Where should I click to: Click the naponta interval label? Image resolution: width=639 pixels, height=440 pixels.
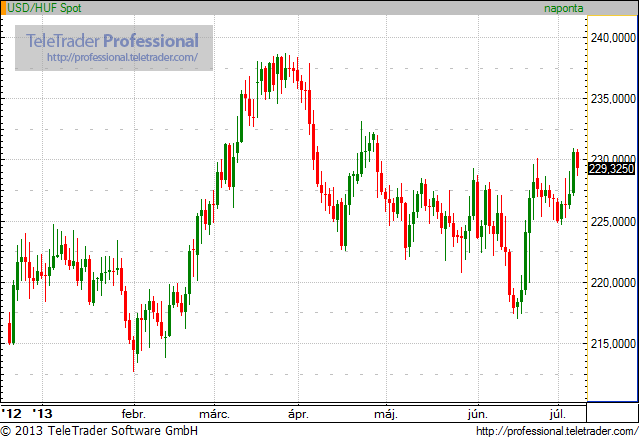coord(564,8)
